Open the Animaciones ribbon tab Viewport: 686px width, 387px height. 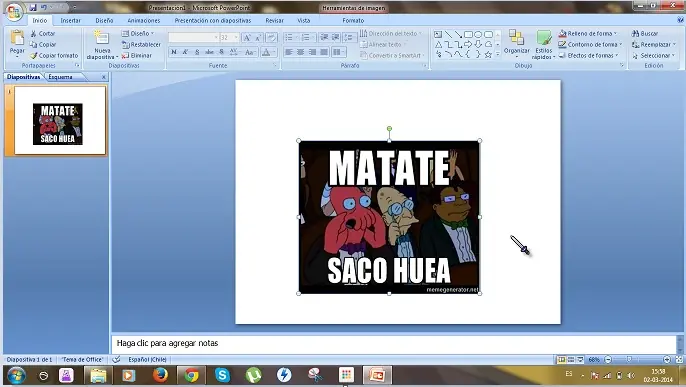pyautogui.click(x=144, y=21)
